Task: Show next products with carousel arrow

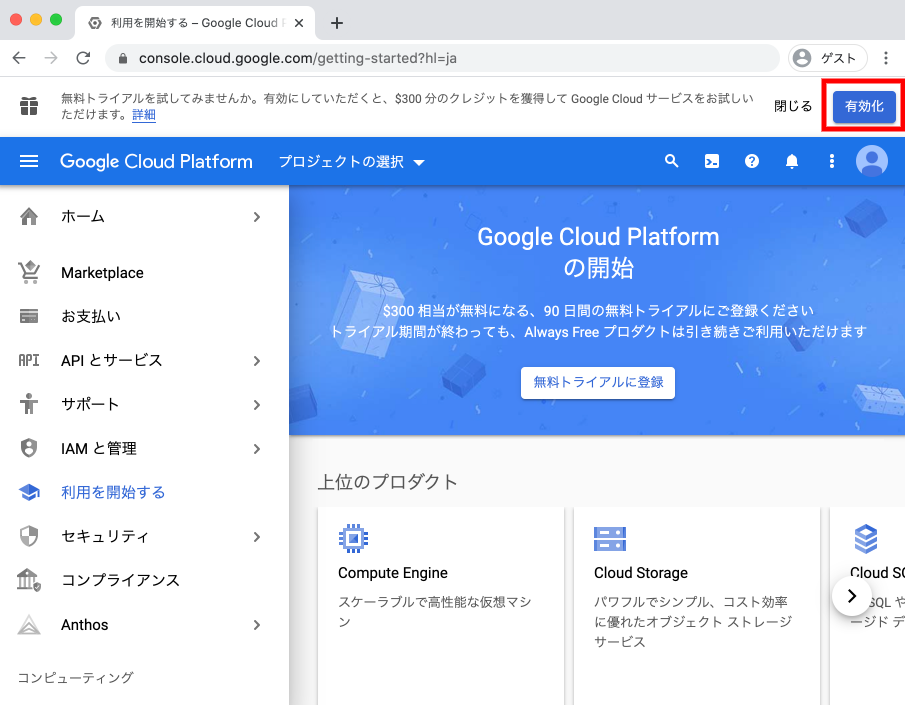Action: 851,596
